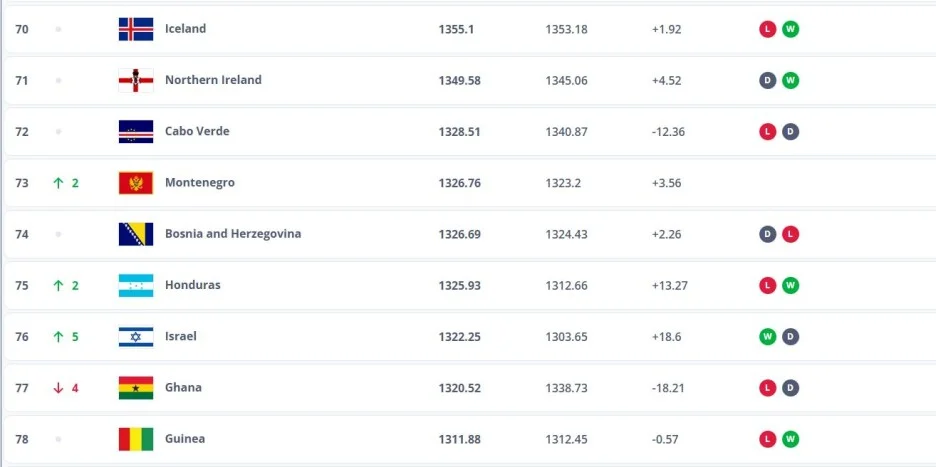Click Northern Ireland's grey D result badge
The width and height of the screenshot is (936, 467).
click(768, 80)
